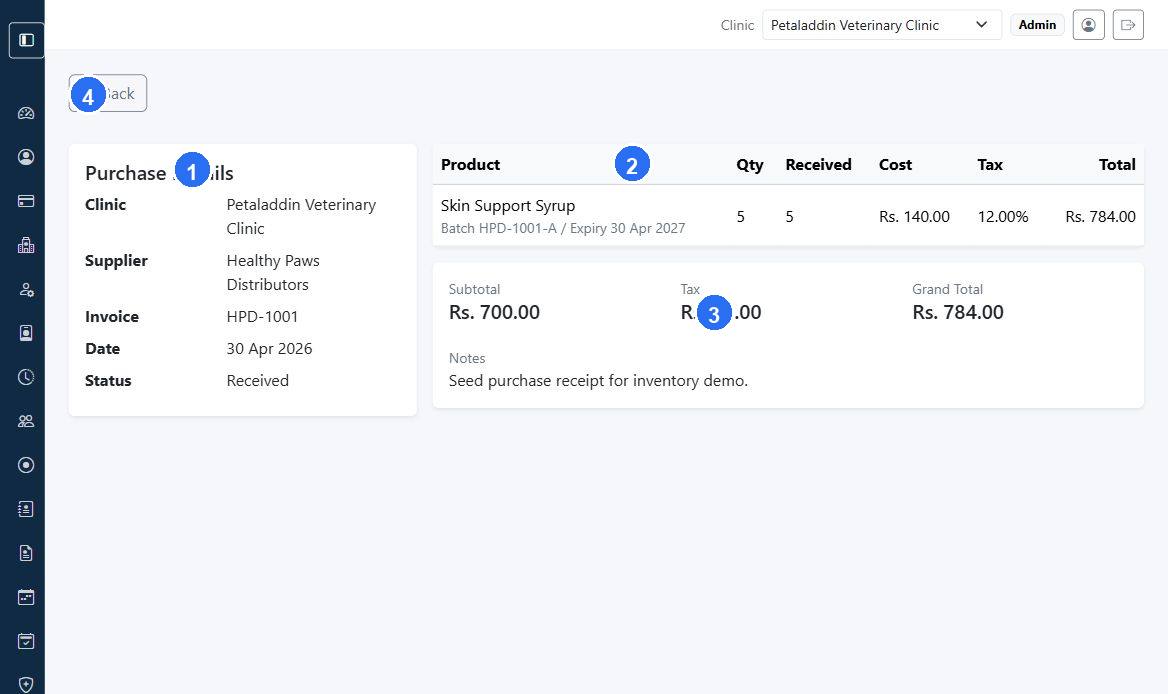This screenshot has width=1168, height=694.
Task: Click the Rs. 784.00 row total cell
Action: coord(1100,217)
